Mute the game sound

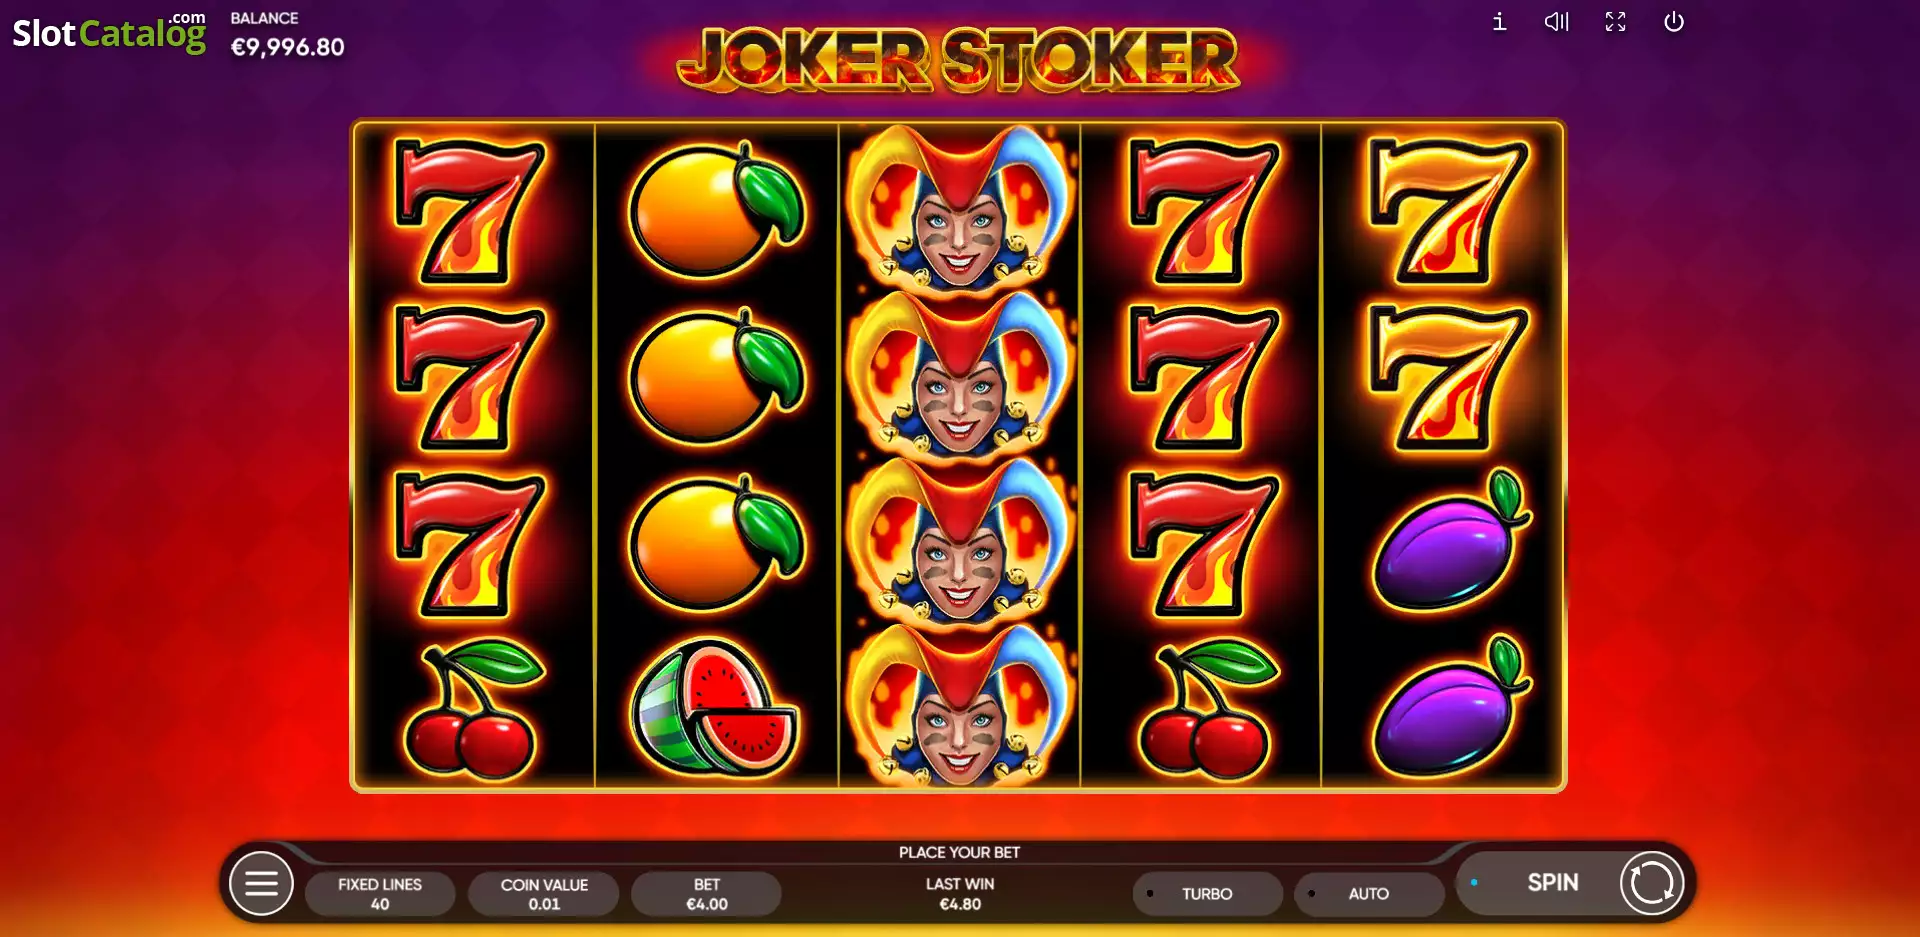(x=1557, y=22)
